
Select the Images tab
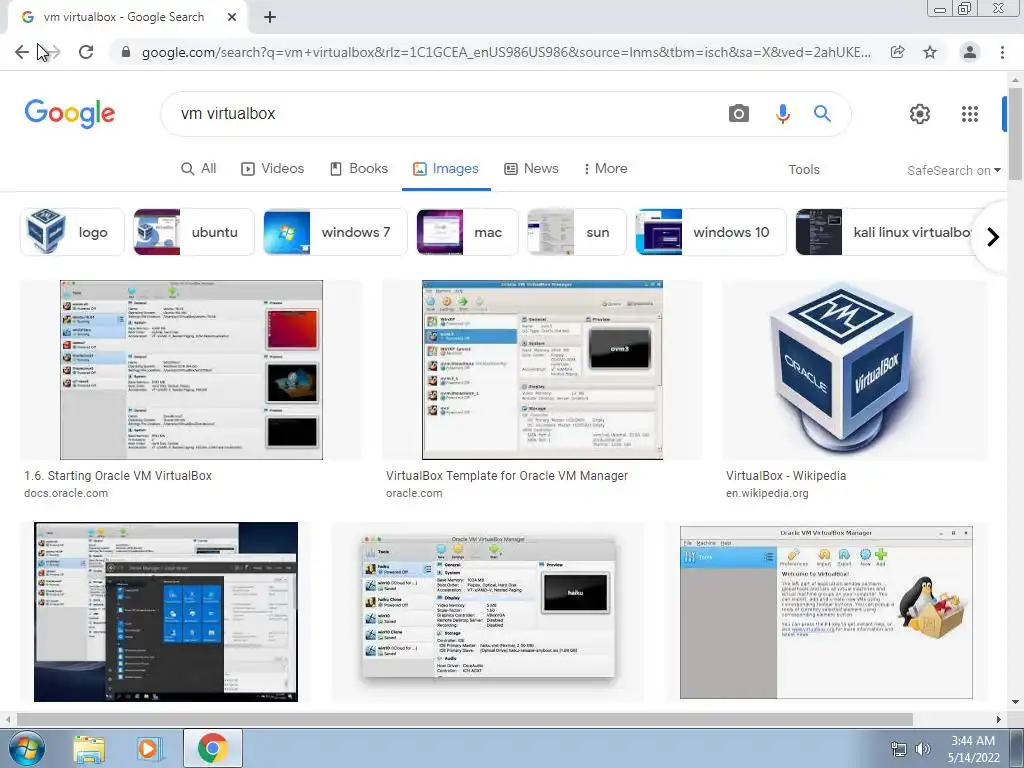pos(446,168)
